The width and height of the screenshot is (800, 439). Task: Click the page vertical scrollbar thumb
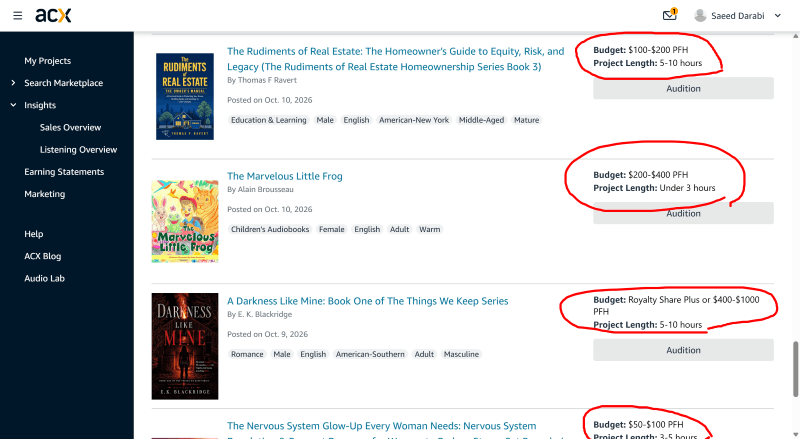point(795,369)
